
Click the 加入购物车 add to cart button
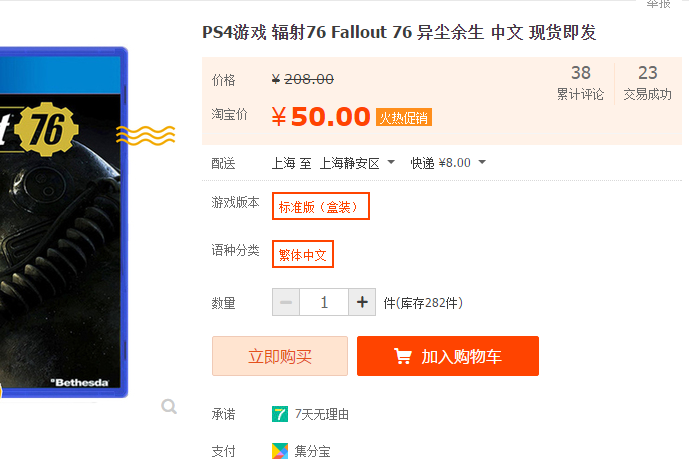[x=448, y=356]
